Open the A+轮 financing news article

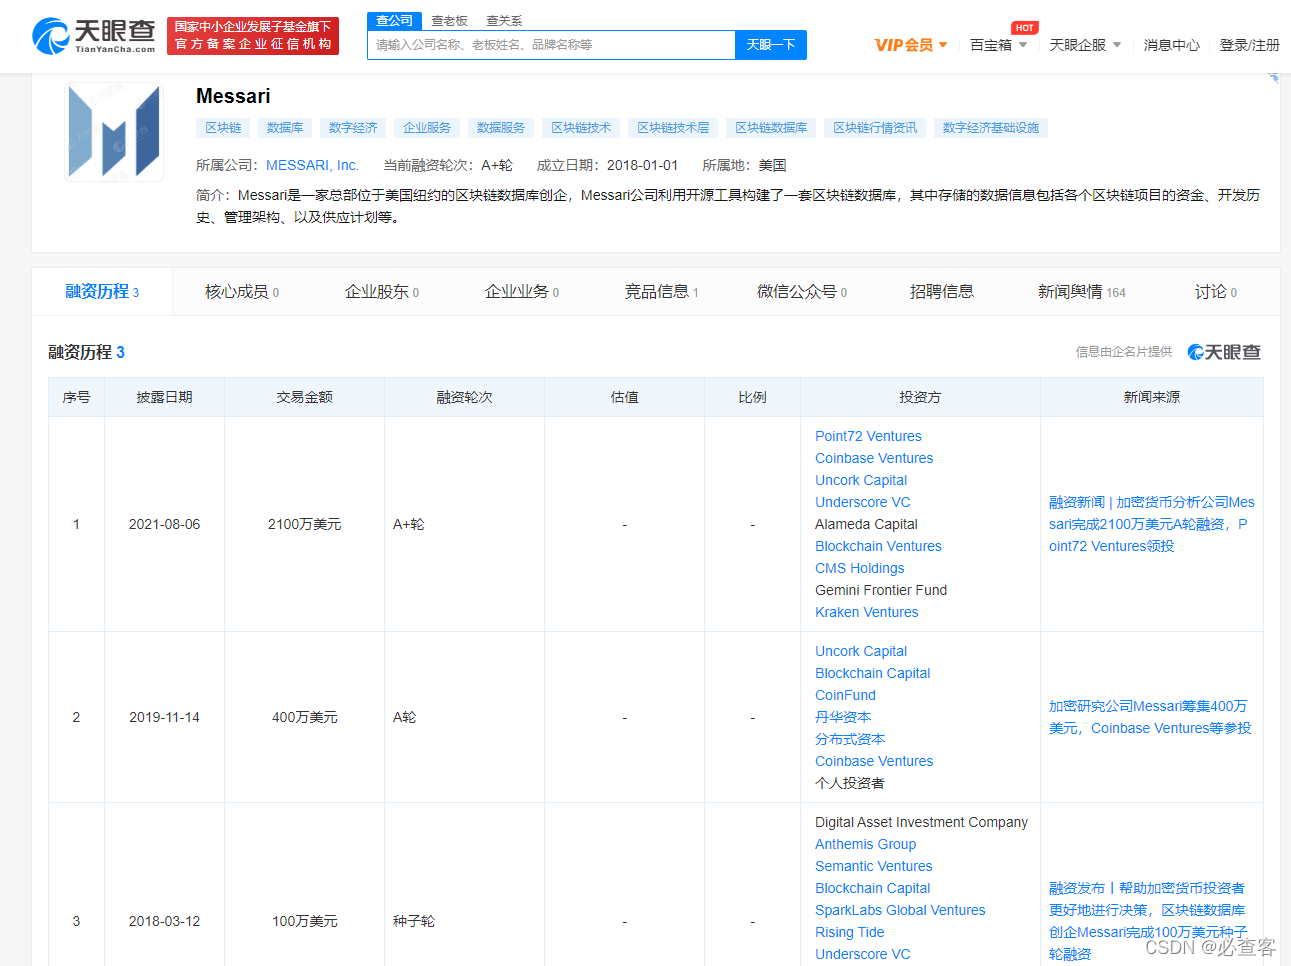tap(1152, 524)
